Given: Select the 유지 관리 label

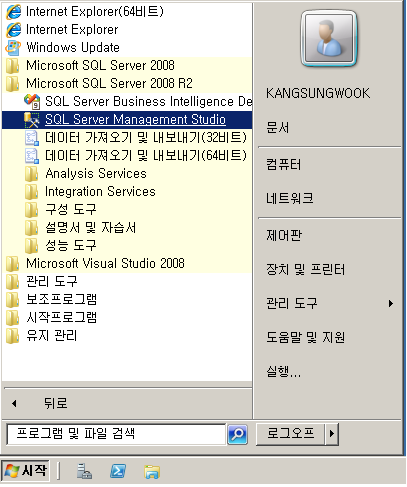Looking at the screenshot, I should click(x=52, y=336).
